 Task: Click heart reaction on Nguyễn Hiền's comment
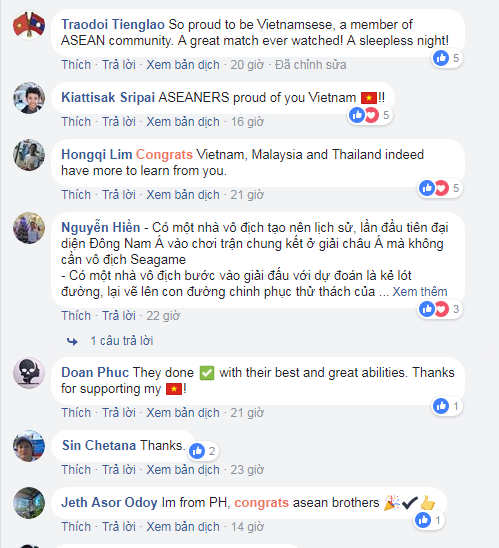pyautogui.click(x=441, y=309)
